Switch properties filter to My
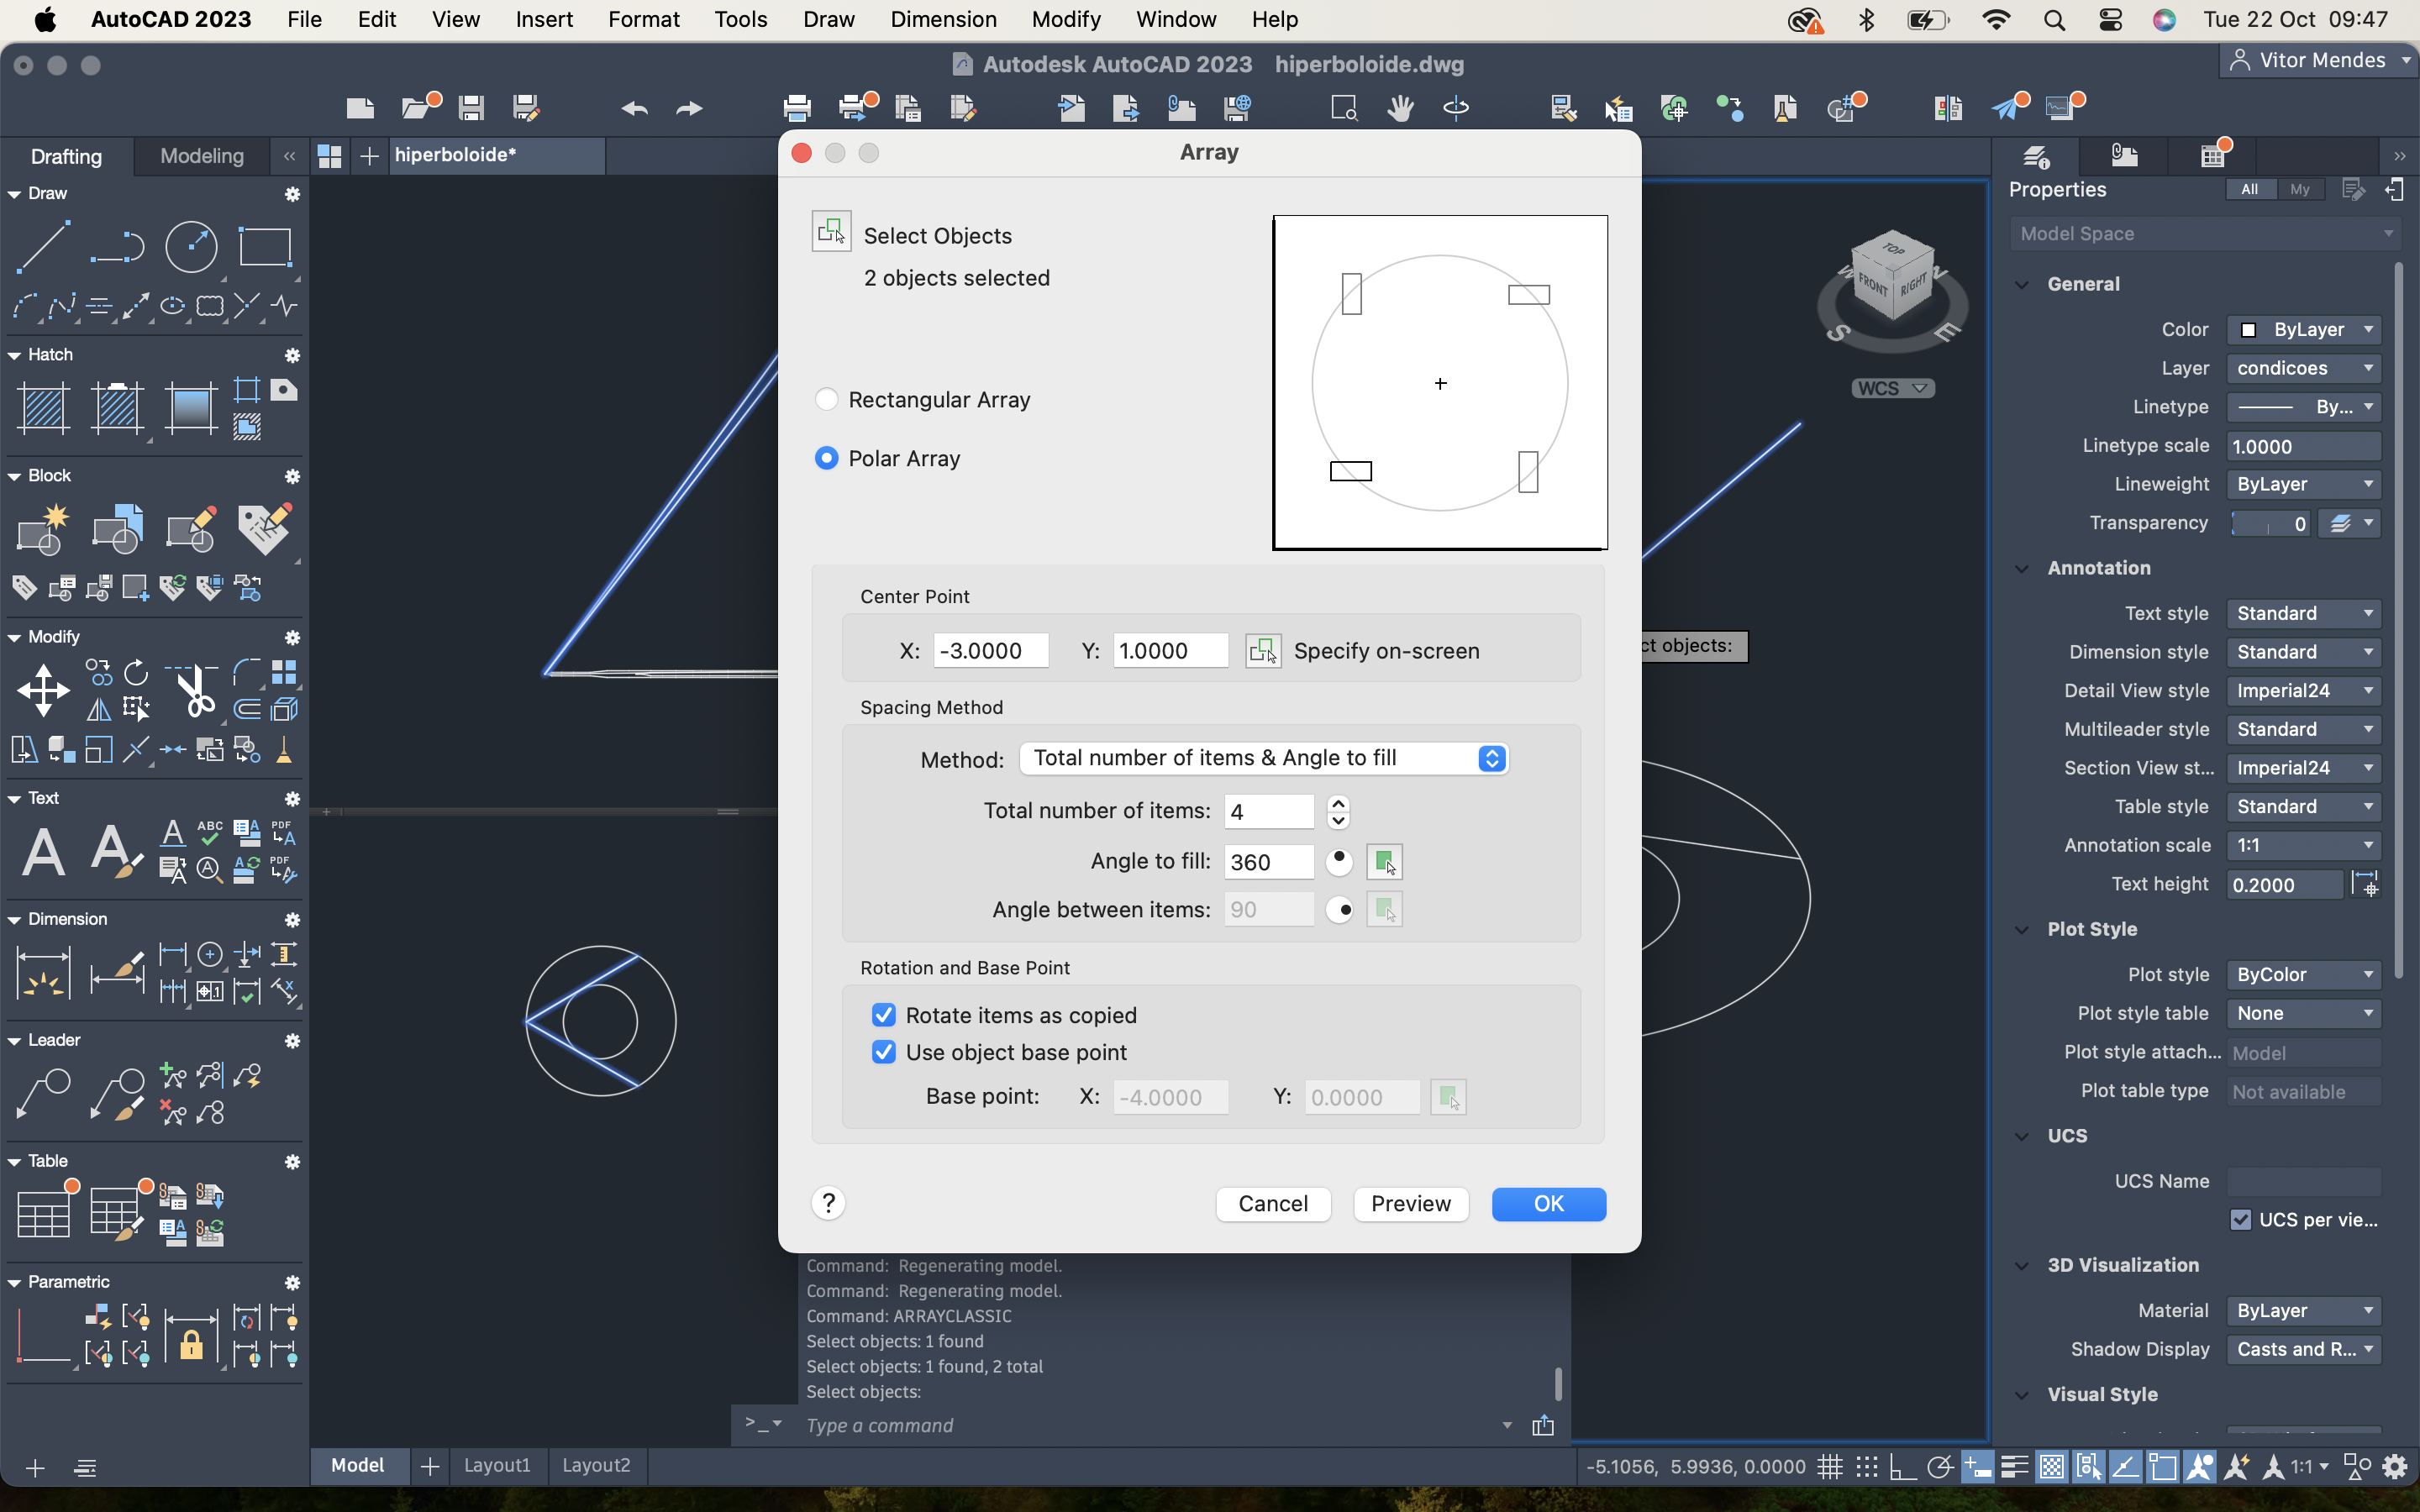The width and height of the screenshot is (2420, 1512). (x=2300, y=189)
